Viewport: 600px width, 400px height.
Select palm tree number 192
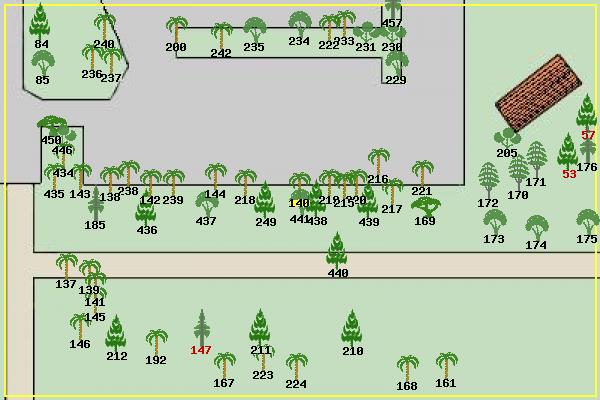156,340
